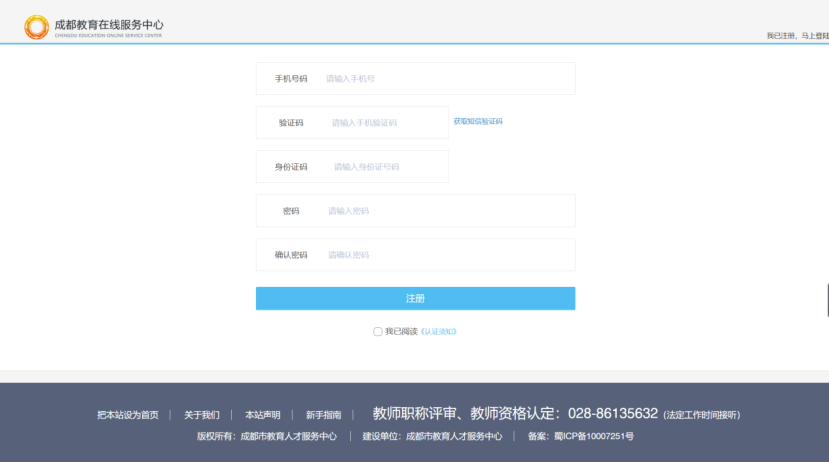829x463 pixels.
Task: Open the 《认证须知》 notice link
Action: tap(438, 331)
